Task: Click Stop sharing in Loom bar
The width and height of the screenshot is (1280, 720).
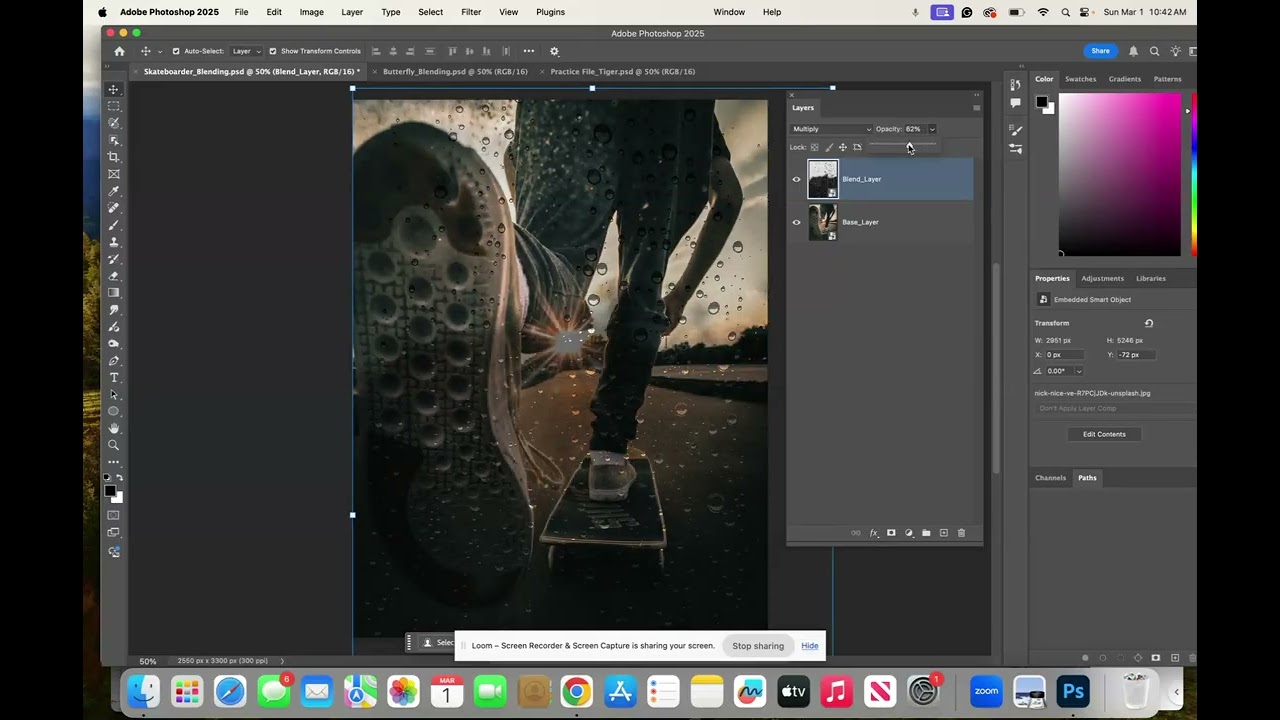Action: point(758,646)
